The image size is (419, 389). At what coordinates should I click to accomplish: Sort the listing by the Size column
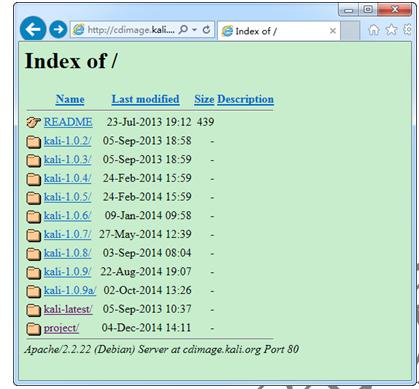(204, 99)
